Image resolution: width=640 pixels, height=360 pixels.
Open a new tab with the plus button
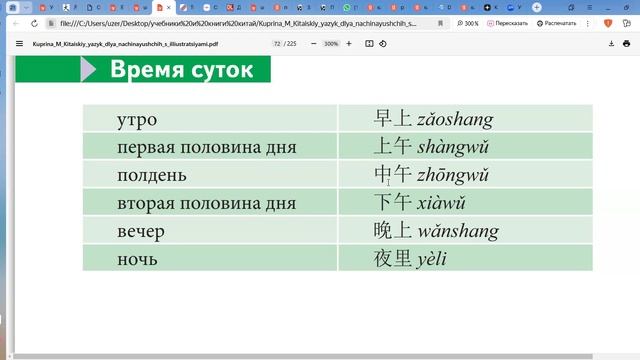point(537,7)
